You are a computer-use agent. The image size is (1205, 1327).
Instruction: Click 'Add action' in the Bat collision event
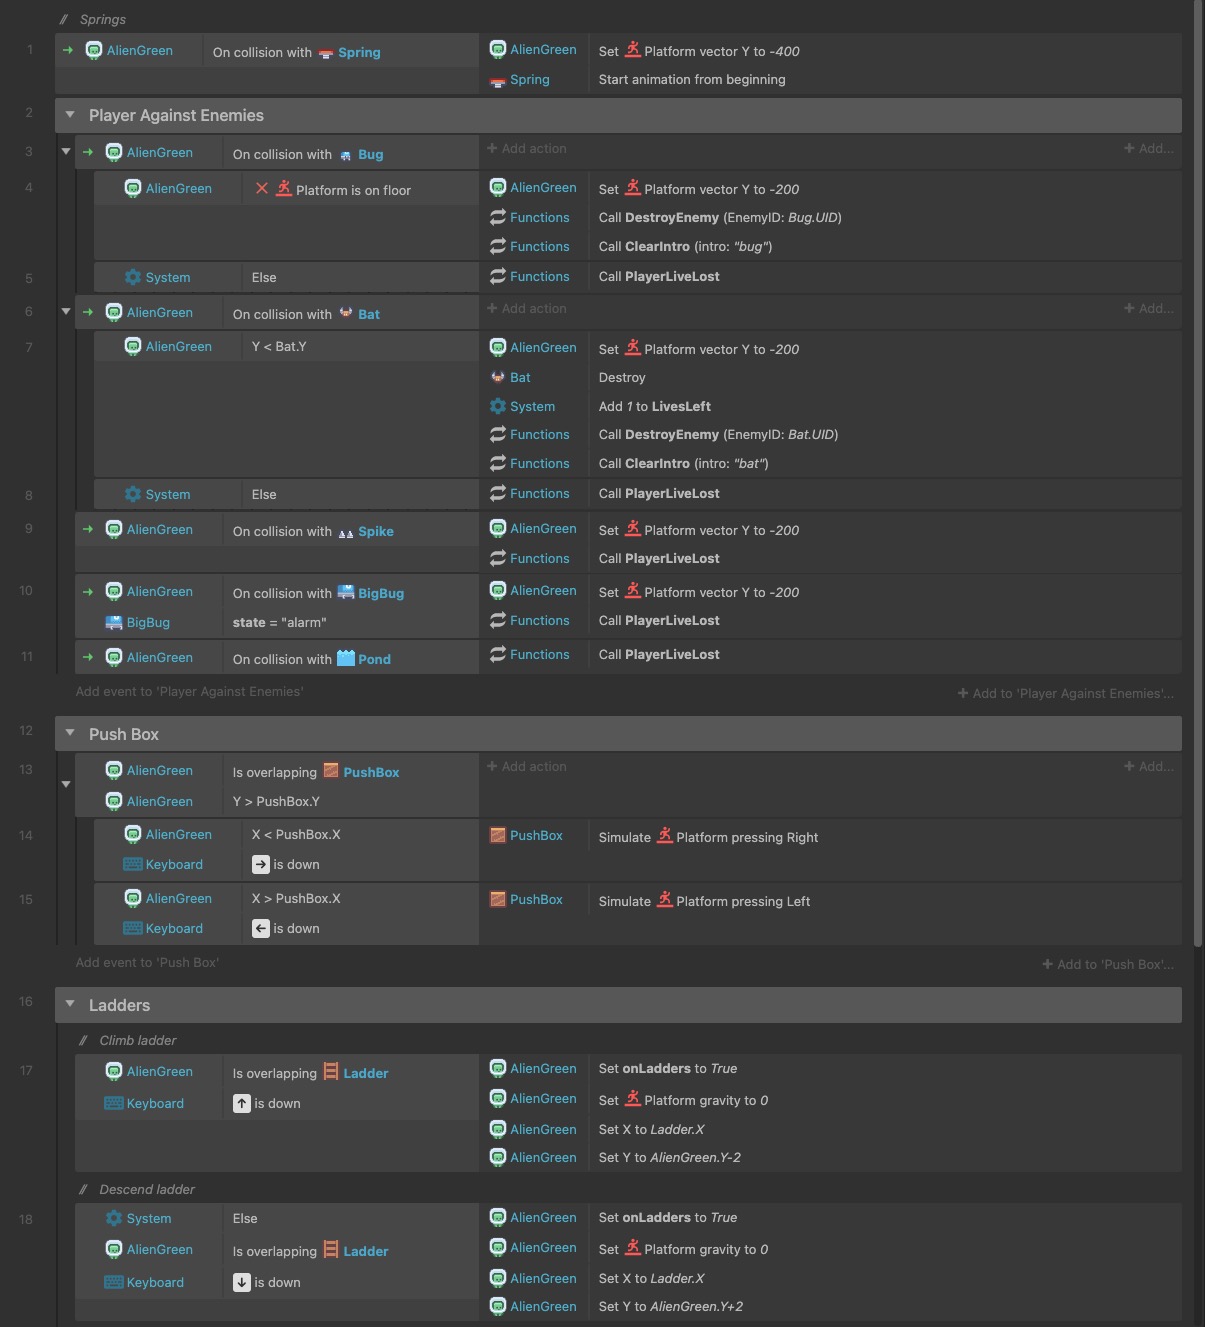point(526,308)
